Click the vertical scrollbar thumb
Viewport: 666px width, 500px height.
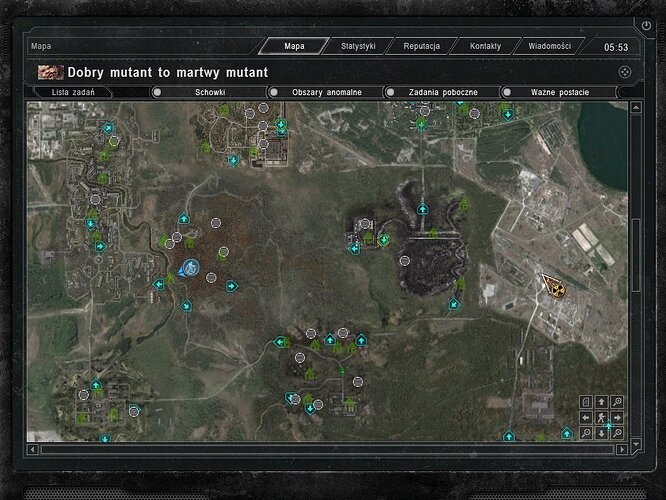[636, 255]
